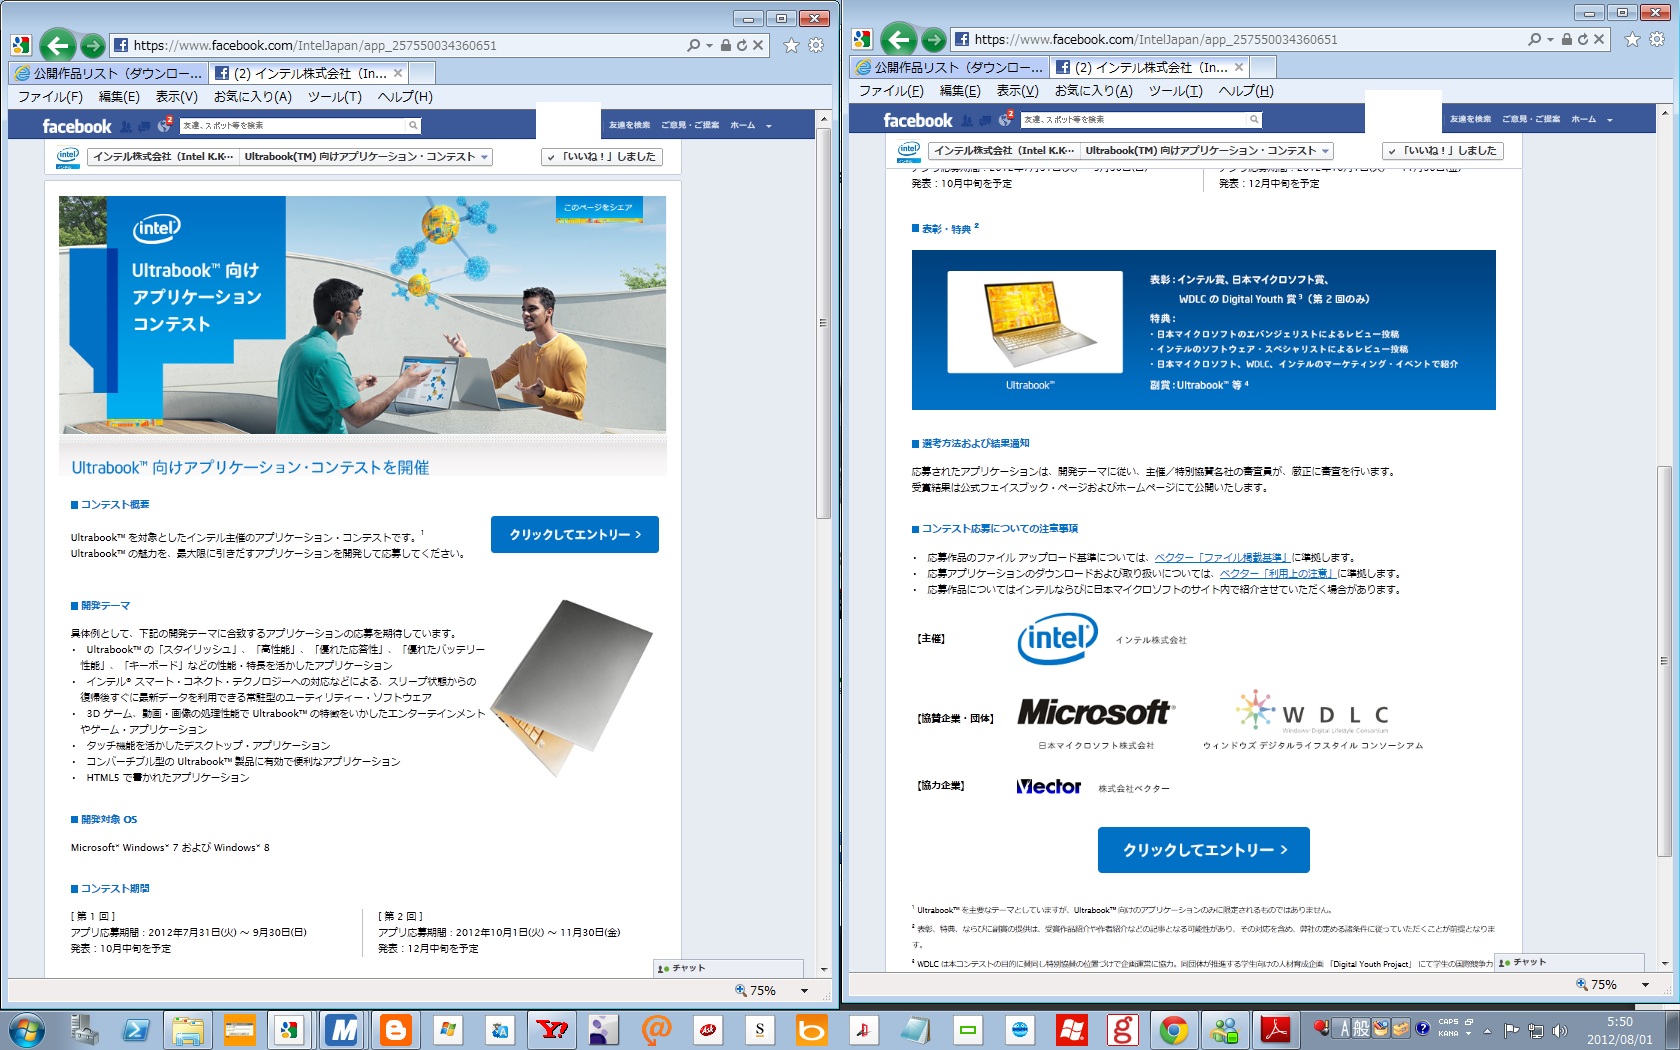Open address bar dropdown arrow in right window

[x=1550, y=39]
